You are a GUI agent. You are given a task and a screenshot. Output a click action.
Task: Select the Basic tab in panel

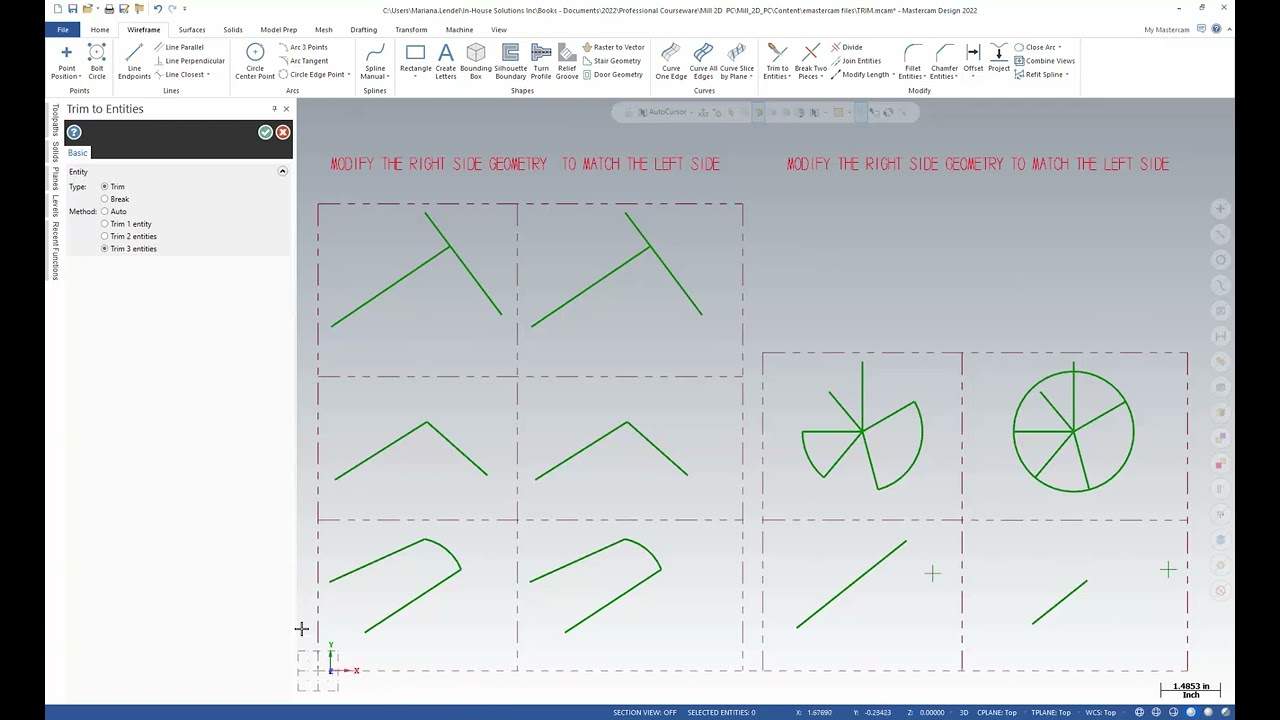pos(78,153)
